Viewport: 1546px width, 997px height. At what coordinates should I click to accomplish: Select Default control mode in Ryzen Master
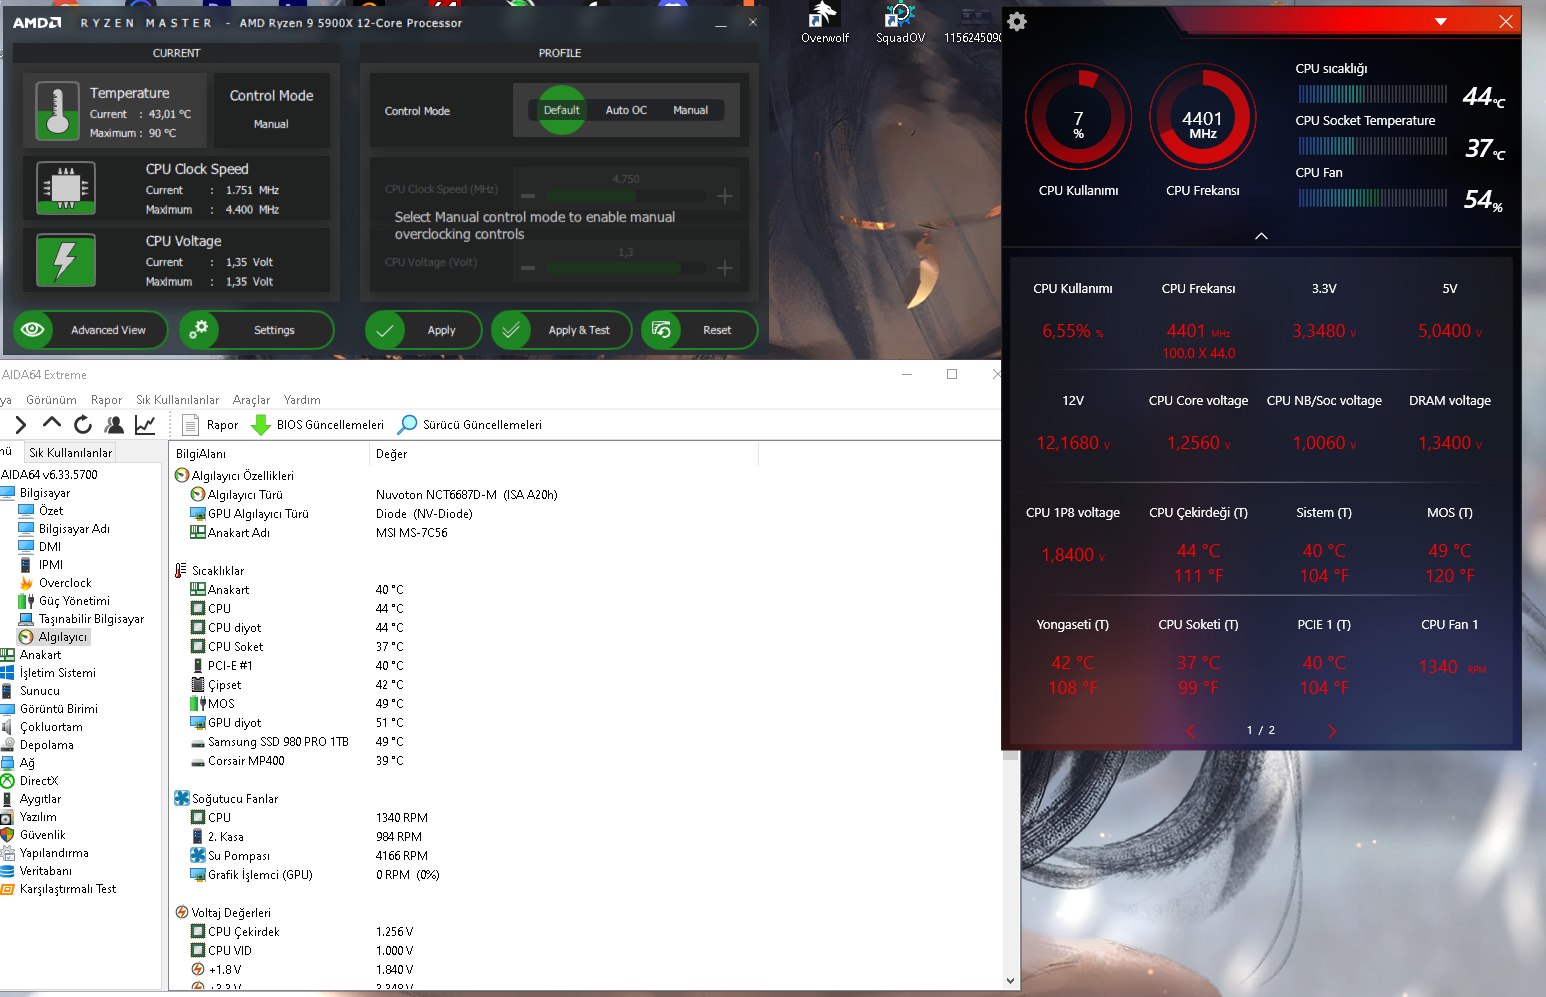(x=562, y=110)
